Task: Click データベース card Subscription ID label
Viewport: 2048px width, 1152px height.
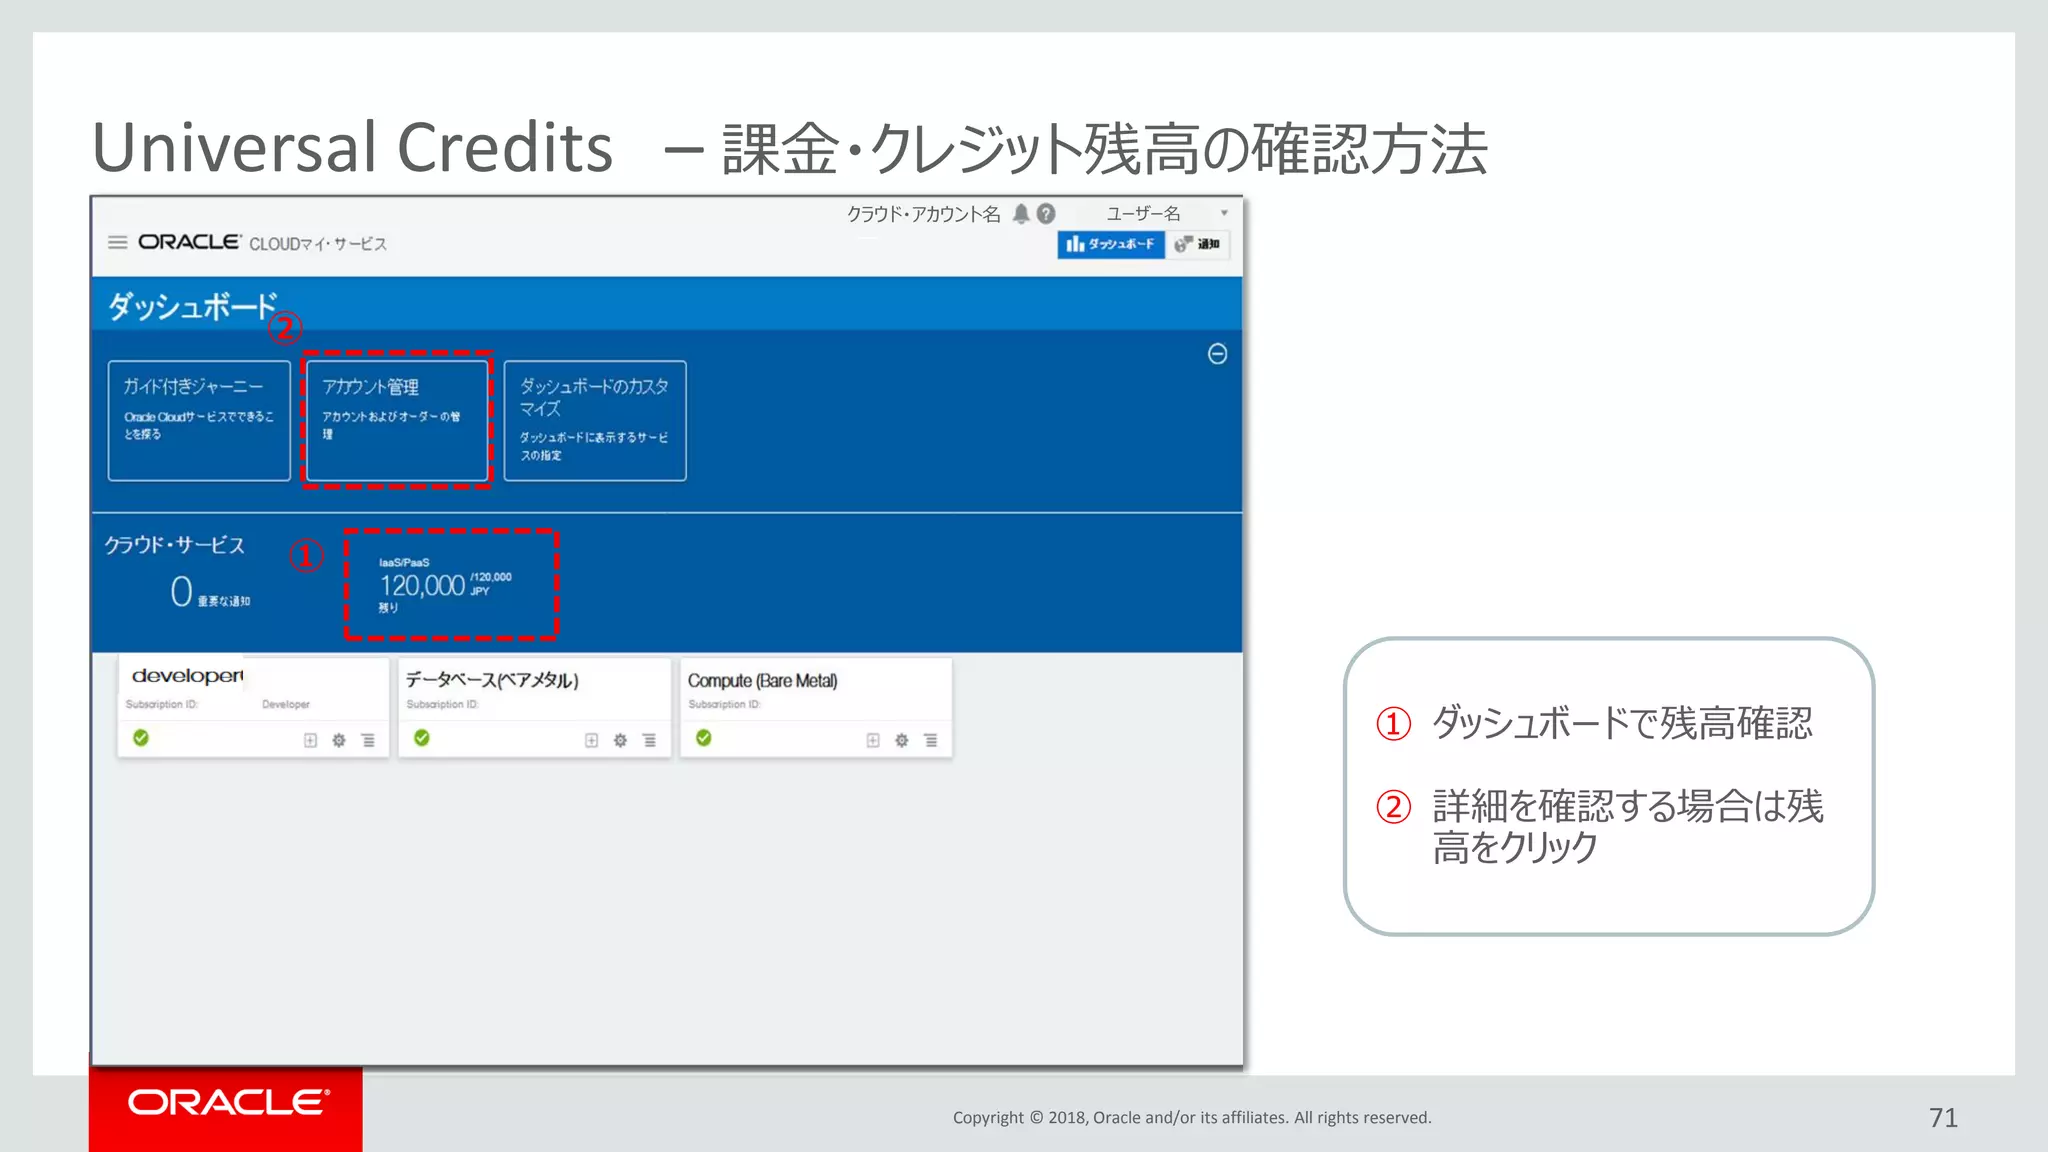Action: pyautogui.click(x=443, y=705)
